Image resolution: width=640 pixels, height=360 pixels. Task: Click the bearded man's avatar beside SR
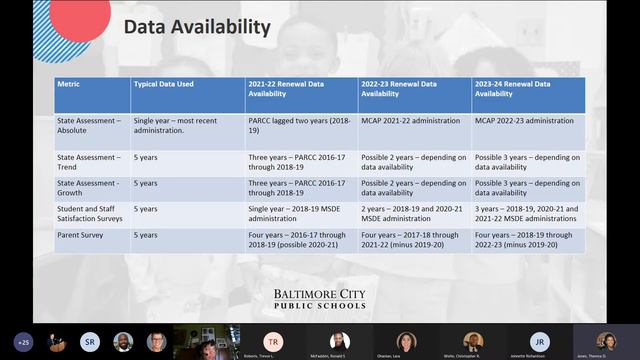tap(123, 342)
